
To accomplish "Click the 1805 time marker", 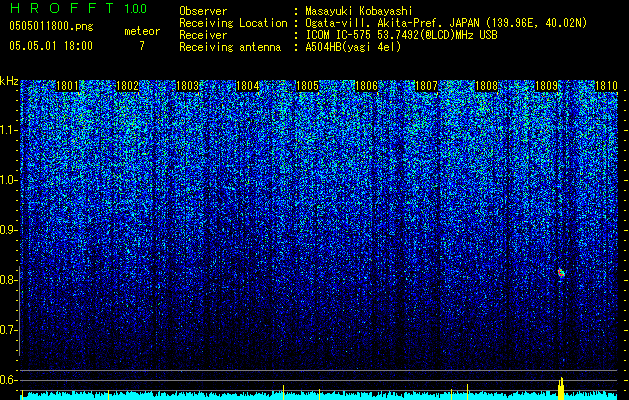I will [x=307, y=86].
